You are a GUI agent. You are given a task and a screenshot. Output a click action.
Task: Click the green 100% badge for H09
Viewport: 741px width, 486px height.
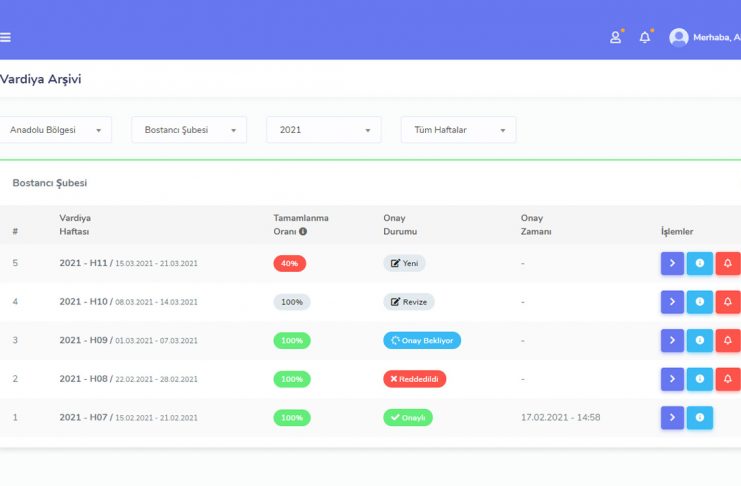click(x=292, y=340)
